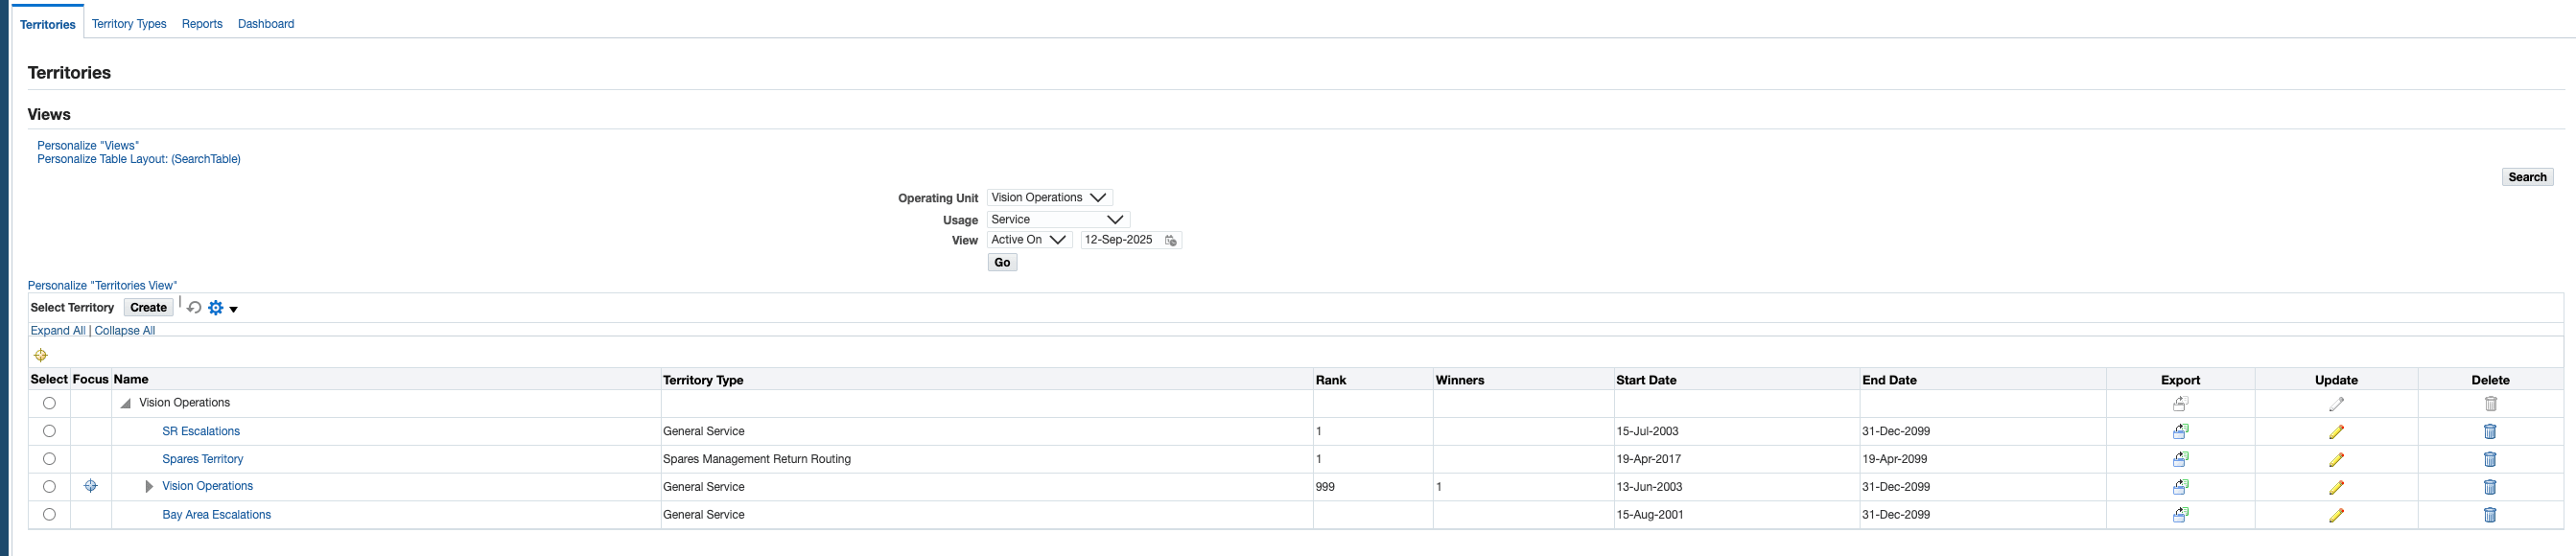
Task: Click the date field showing 12-Sep-2025
Action: click(x=1121, y=240)
